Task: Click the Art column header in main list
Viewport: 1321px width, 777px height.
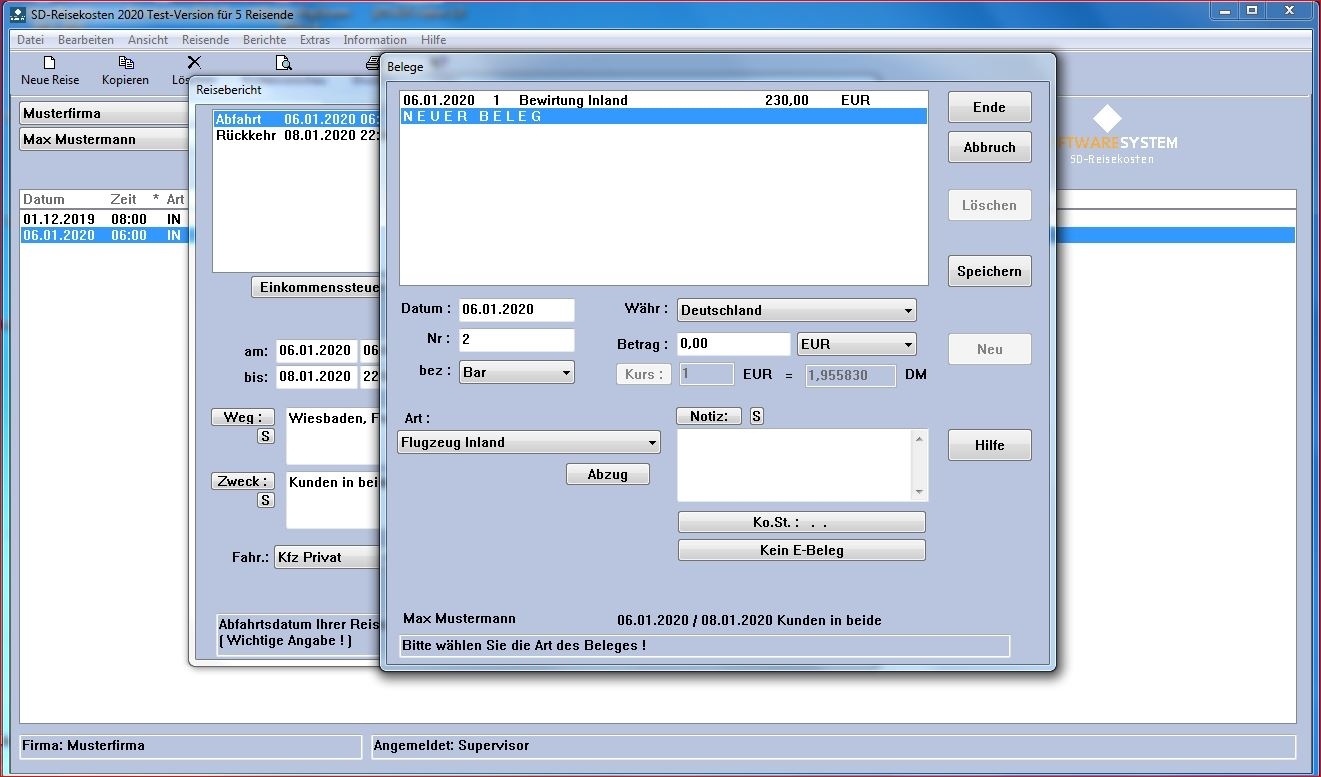Action: pyautogui.click(x=175, y=199)
